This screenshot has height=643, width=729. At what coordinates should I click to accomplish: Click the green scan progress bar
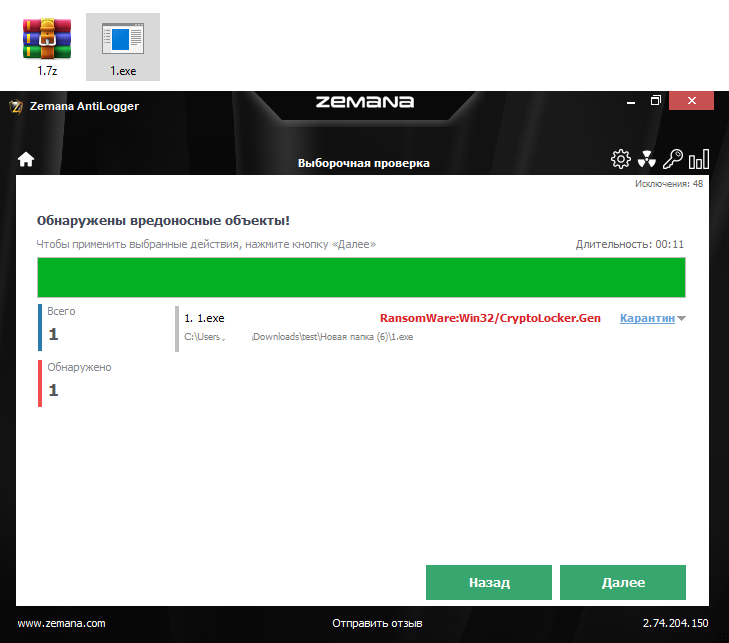tap(361, 278)
